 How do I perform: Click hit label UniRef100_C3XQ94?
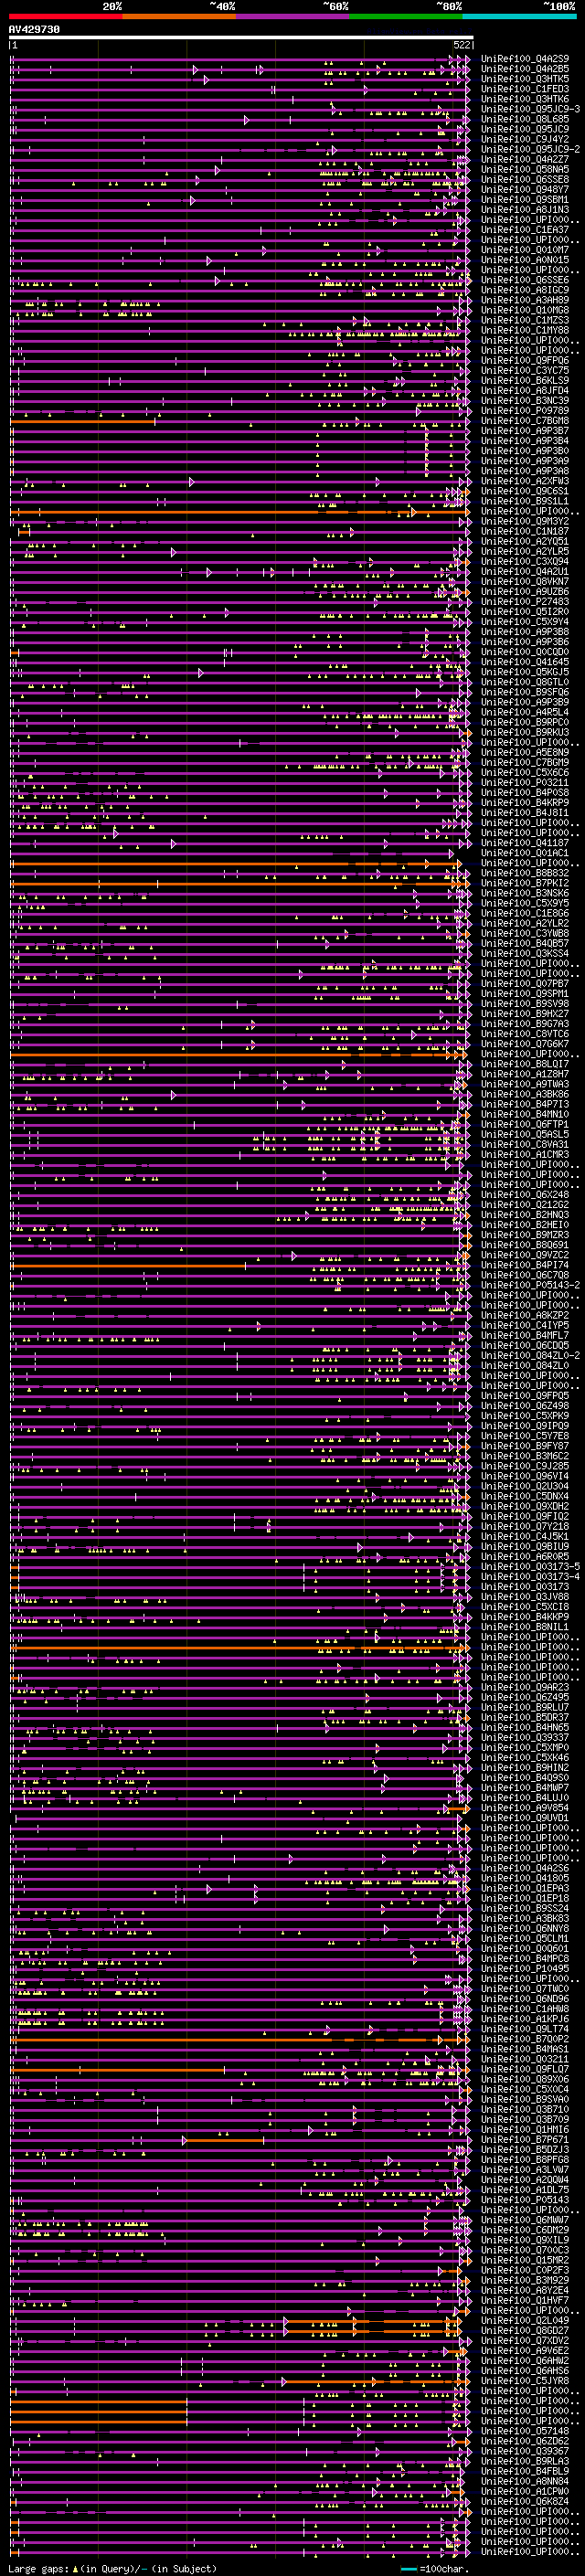pos(525,561)
